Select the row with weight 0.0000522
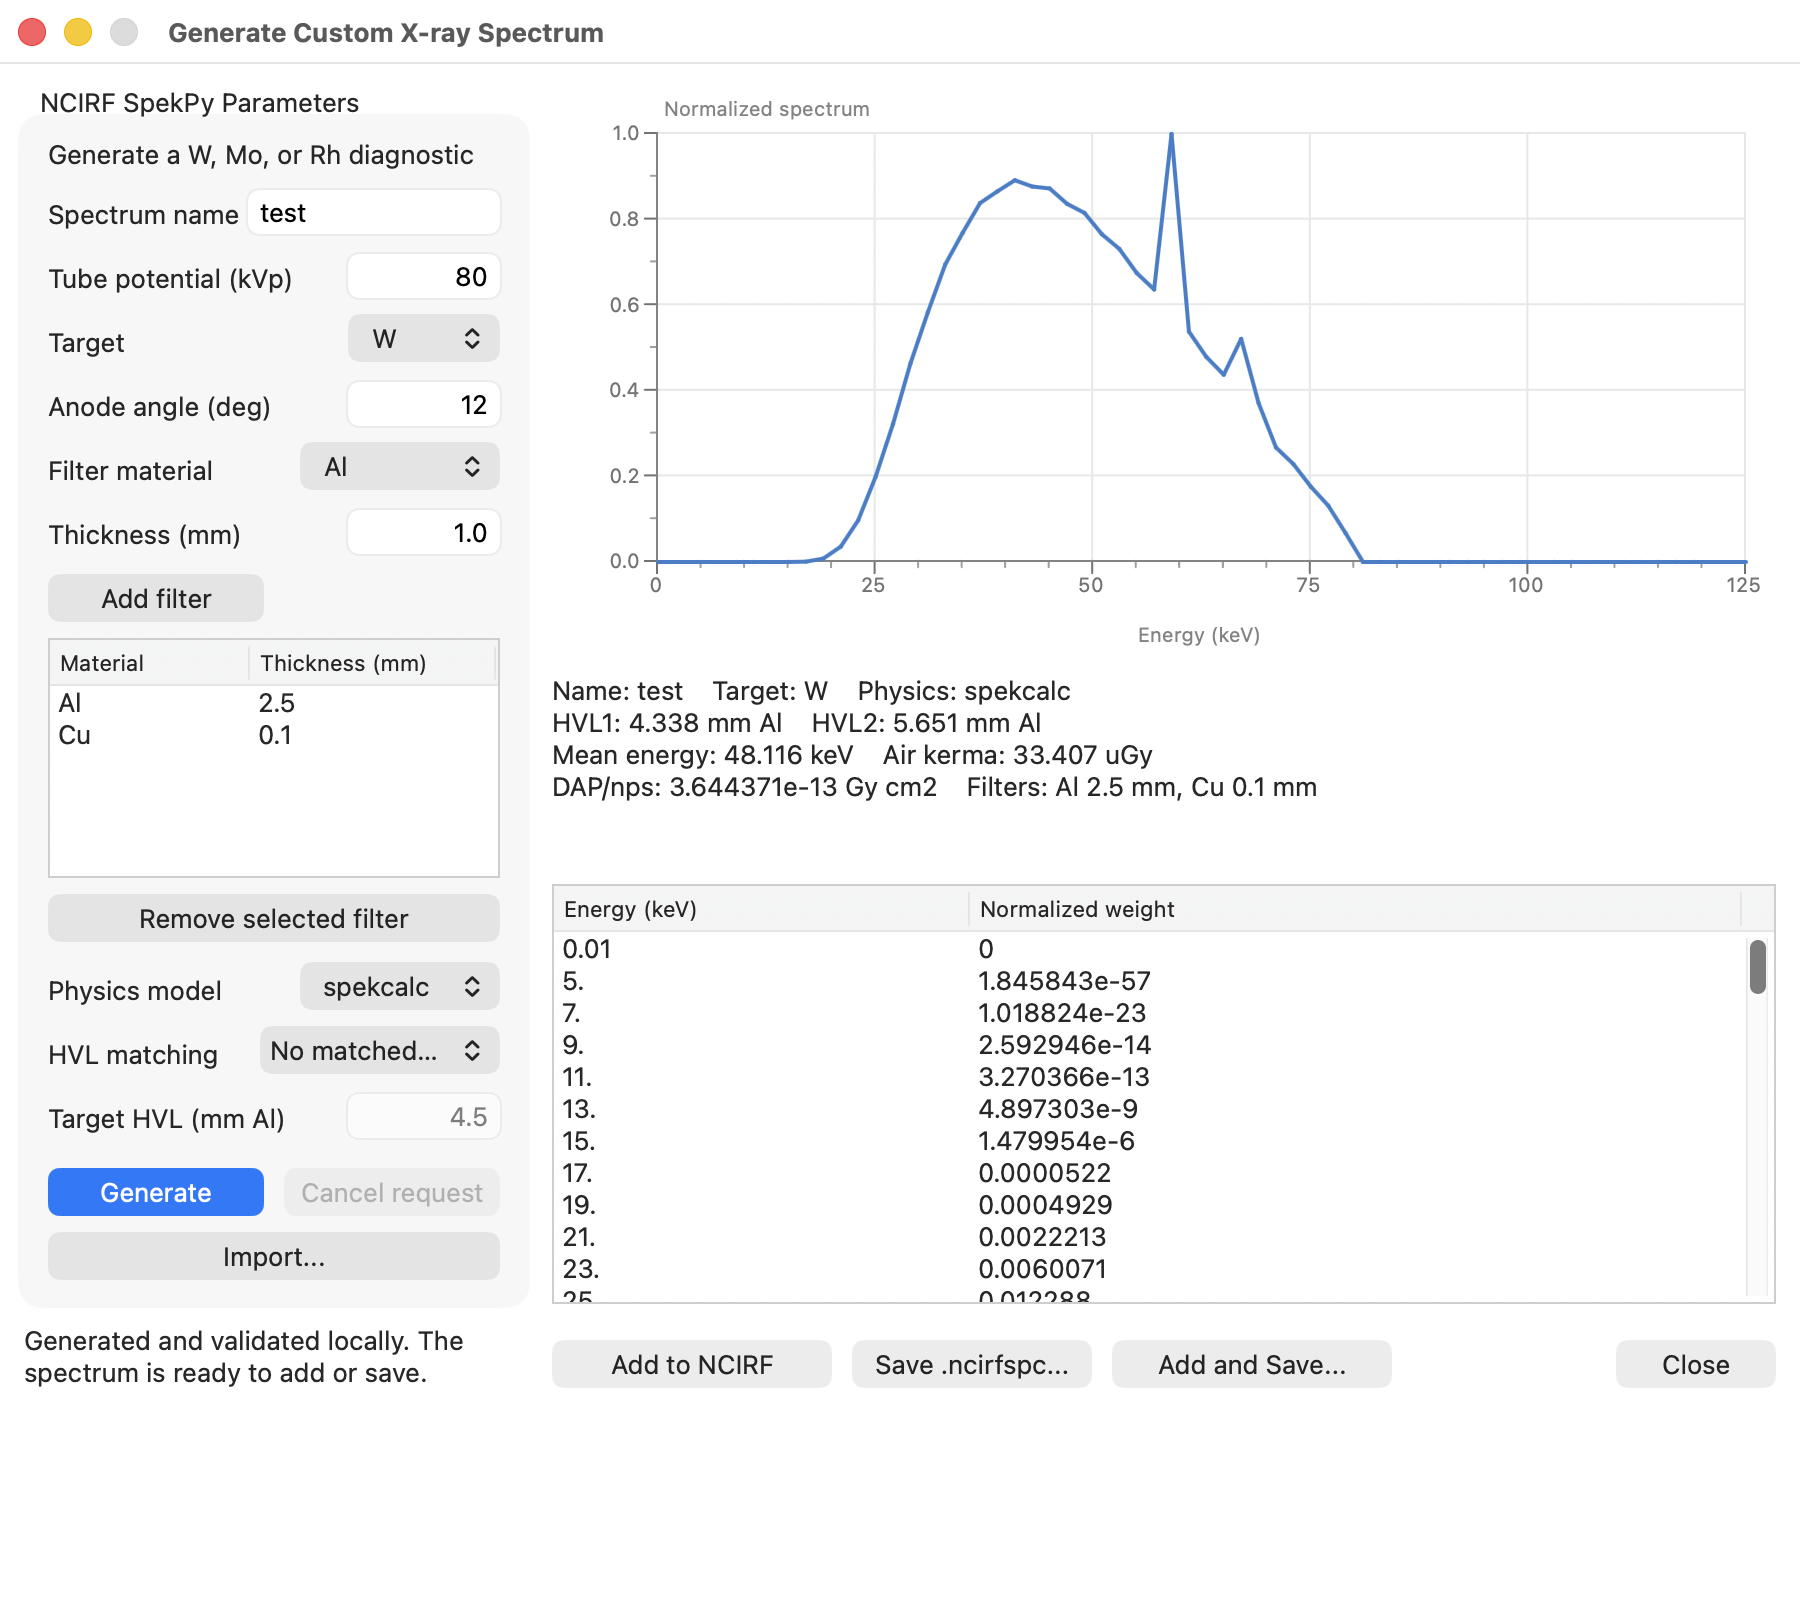 click(x=1150, y=1173)
